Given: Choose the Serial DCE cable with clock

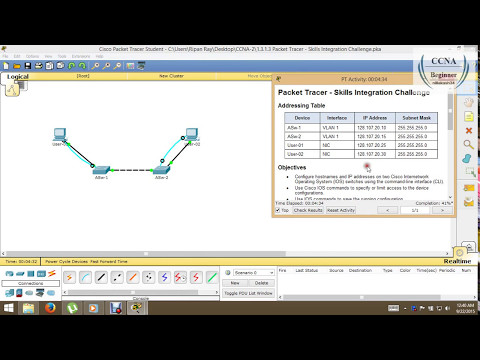Looking at the screenshot, I should [180, 277].
